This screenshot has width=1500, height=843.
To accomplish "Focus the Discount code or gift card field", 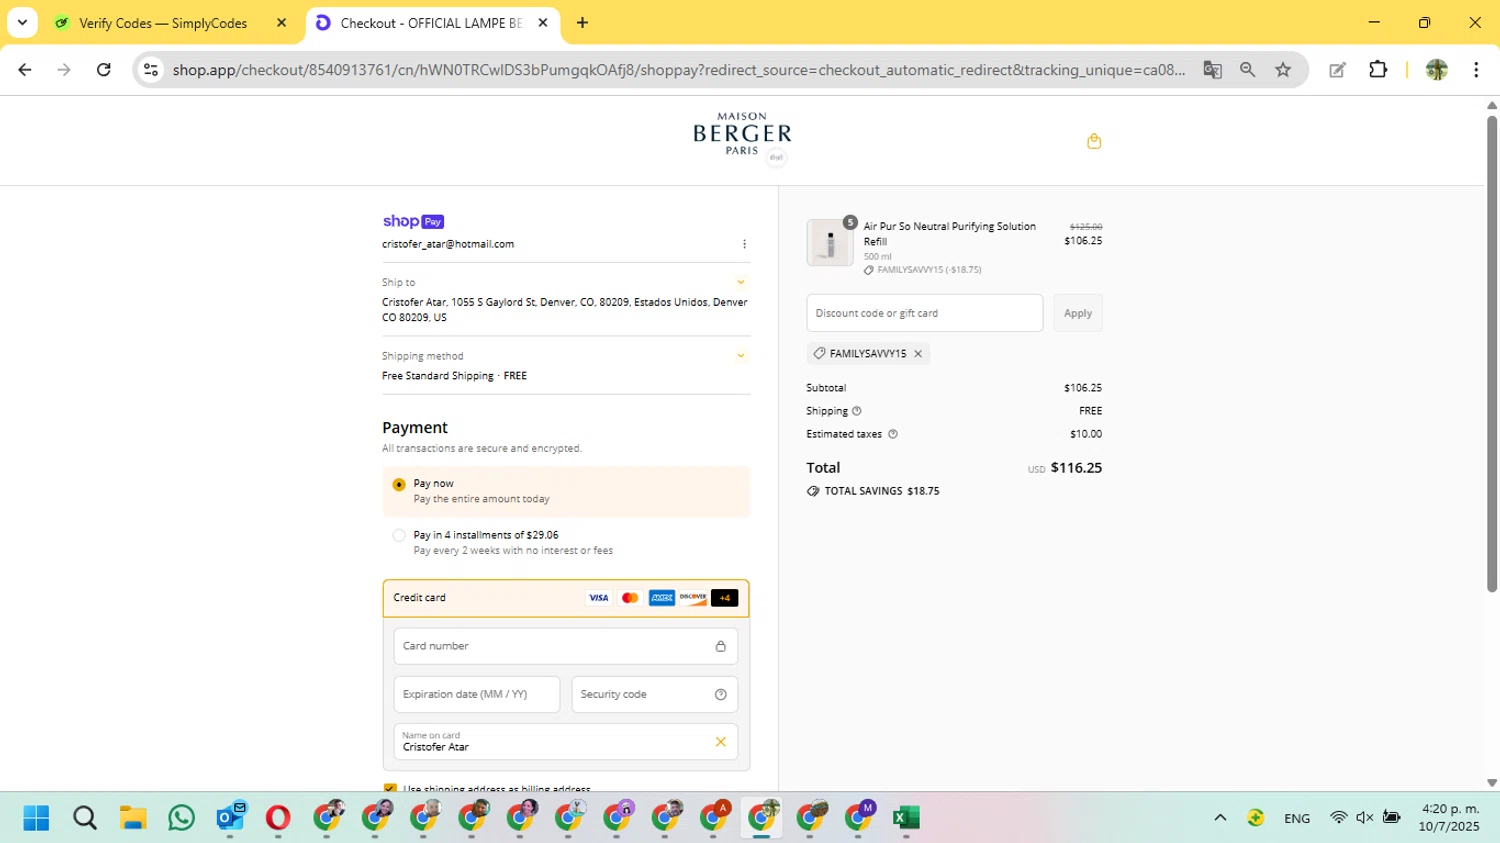I will point(925,313).
